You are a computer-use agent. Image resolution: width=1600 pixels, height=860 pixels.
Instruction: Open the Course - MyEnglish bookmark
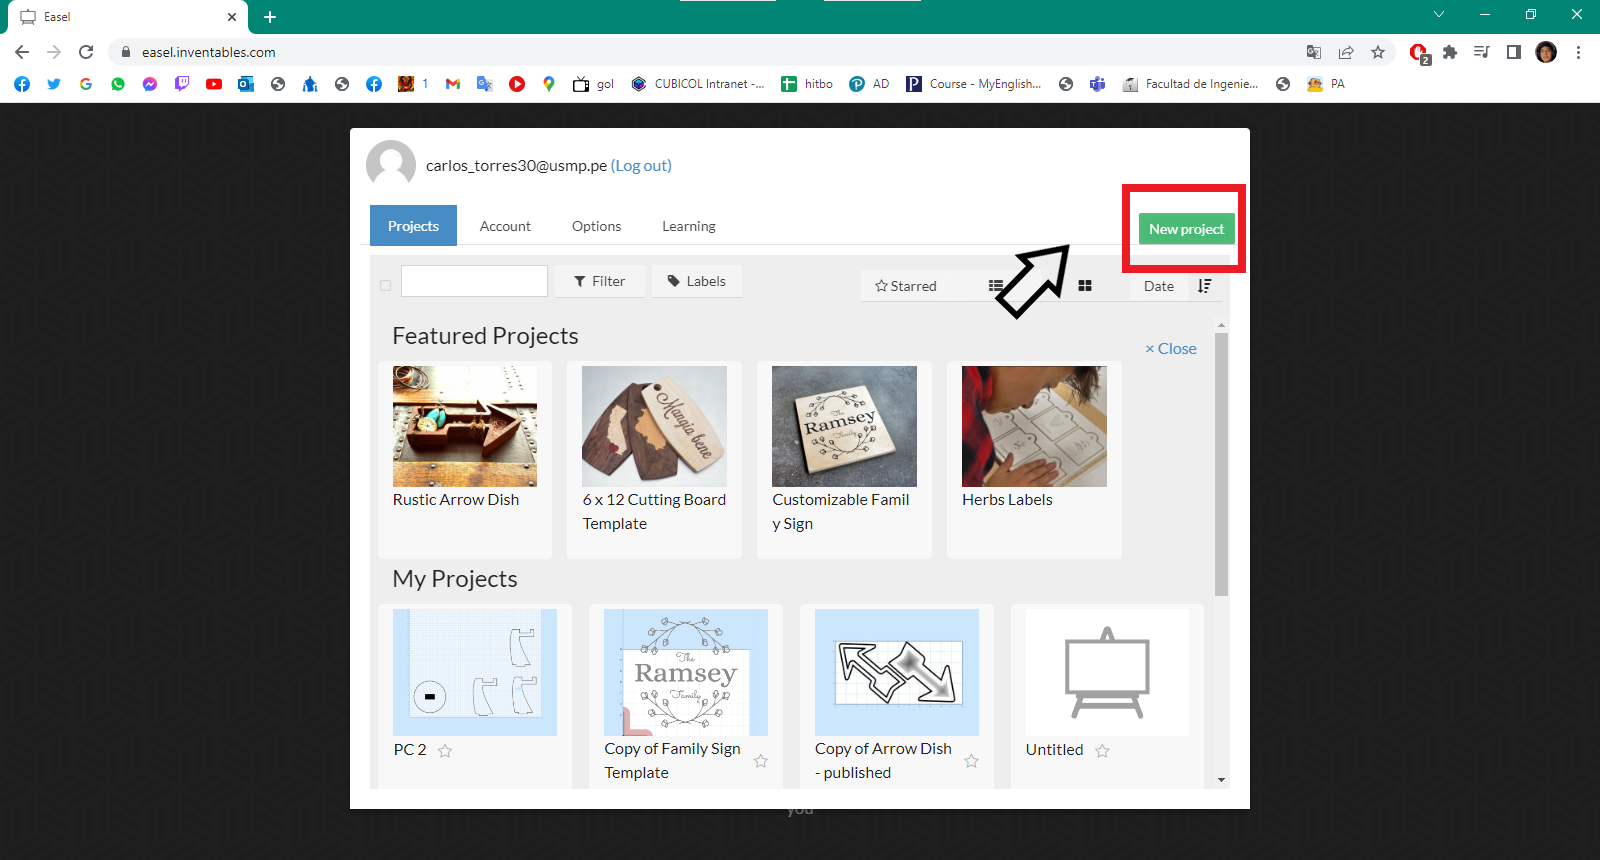(974, 84)
